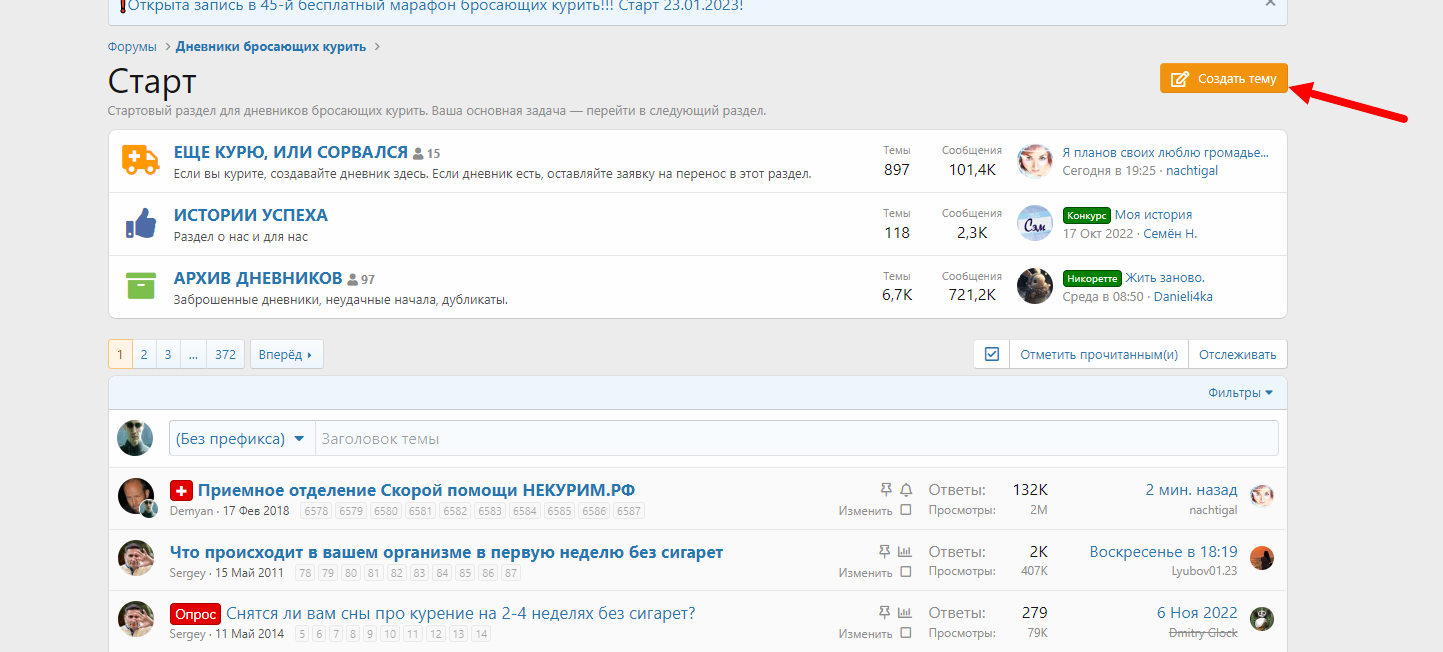Open the Воскресенье в 18:19 last post link
Viewport: 1443px width, 652px height.
click(1164, 552)
